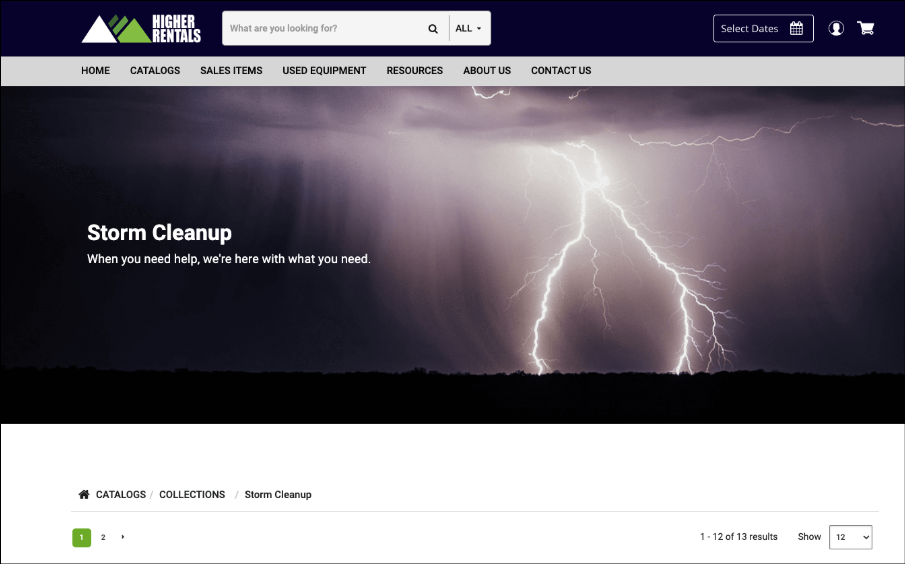Expand the ALL search category dropdown

pyautogui.click(x=469, y=29)
